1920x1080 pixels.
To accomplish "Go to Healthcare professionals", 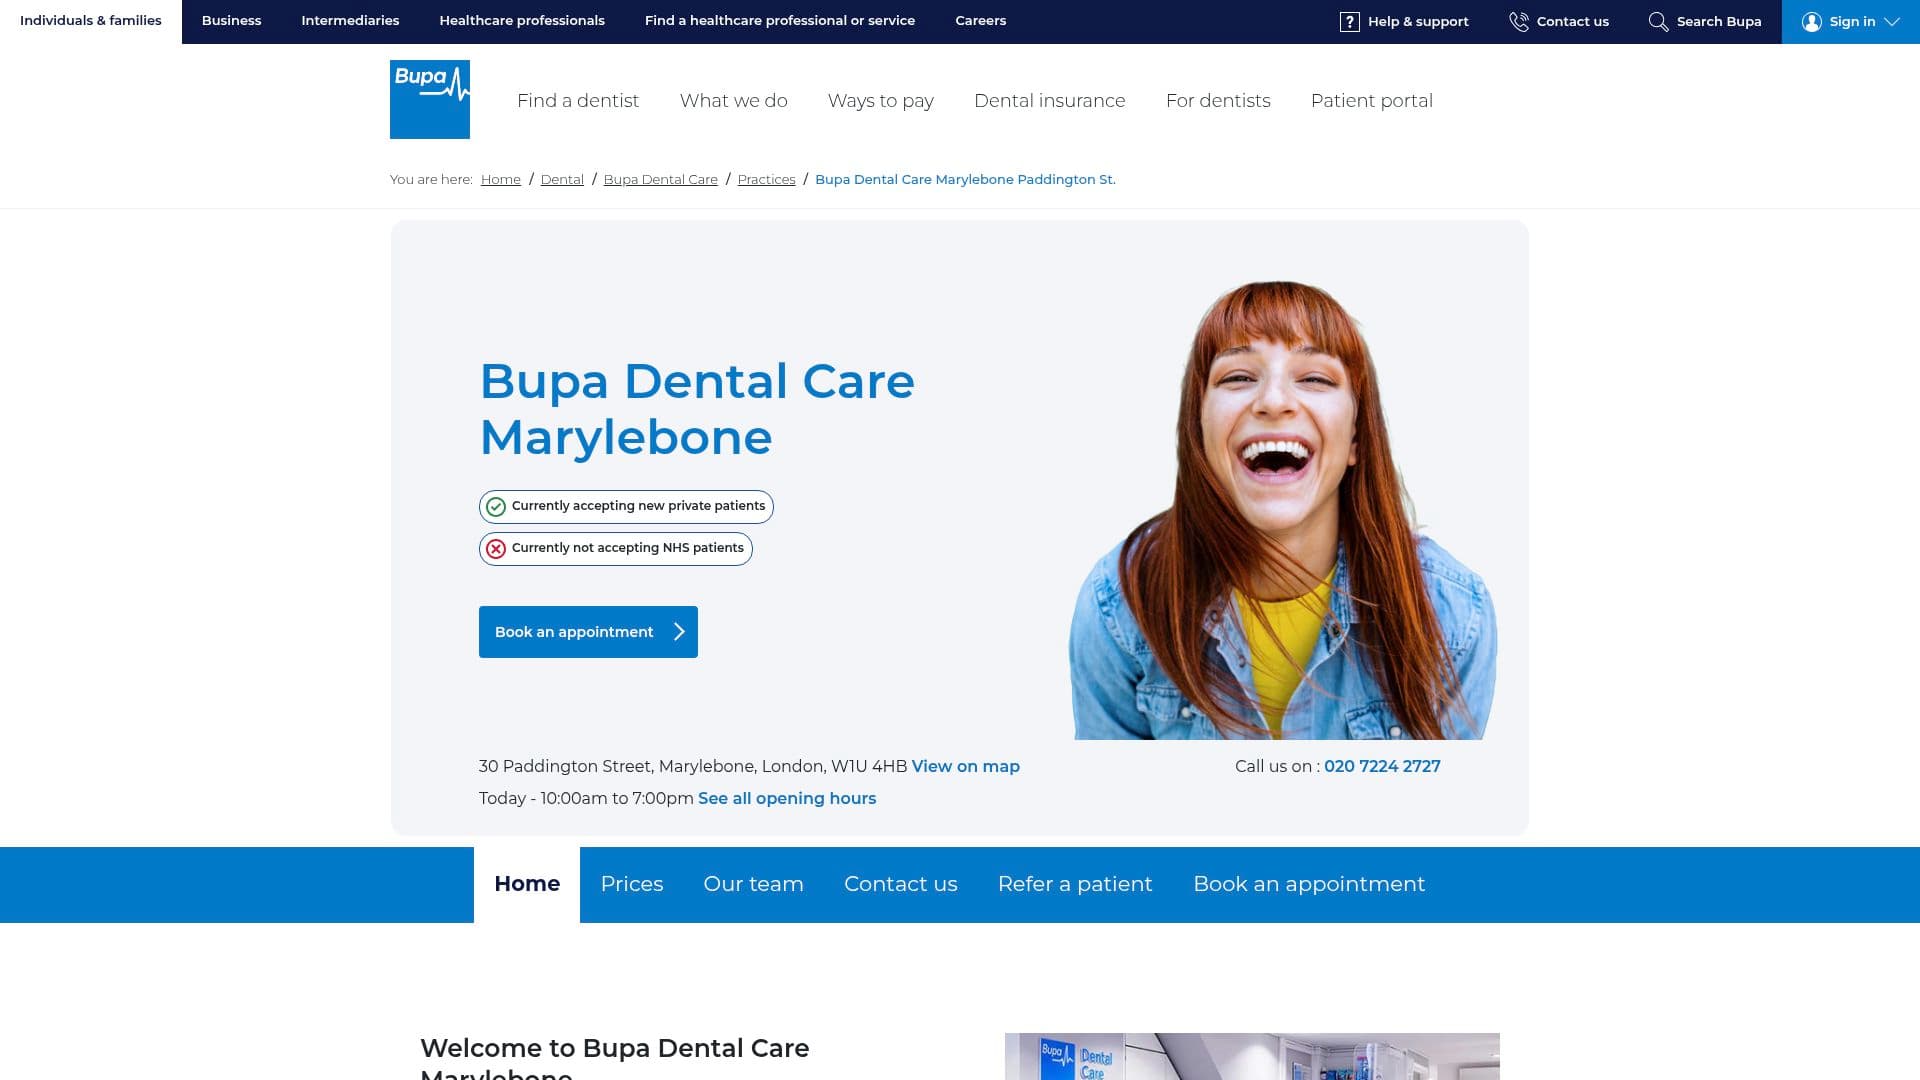I will click(522, 21).
